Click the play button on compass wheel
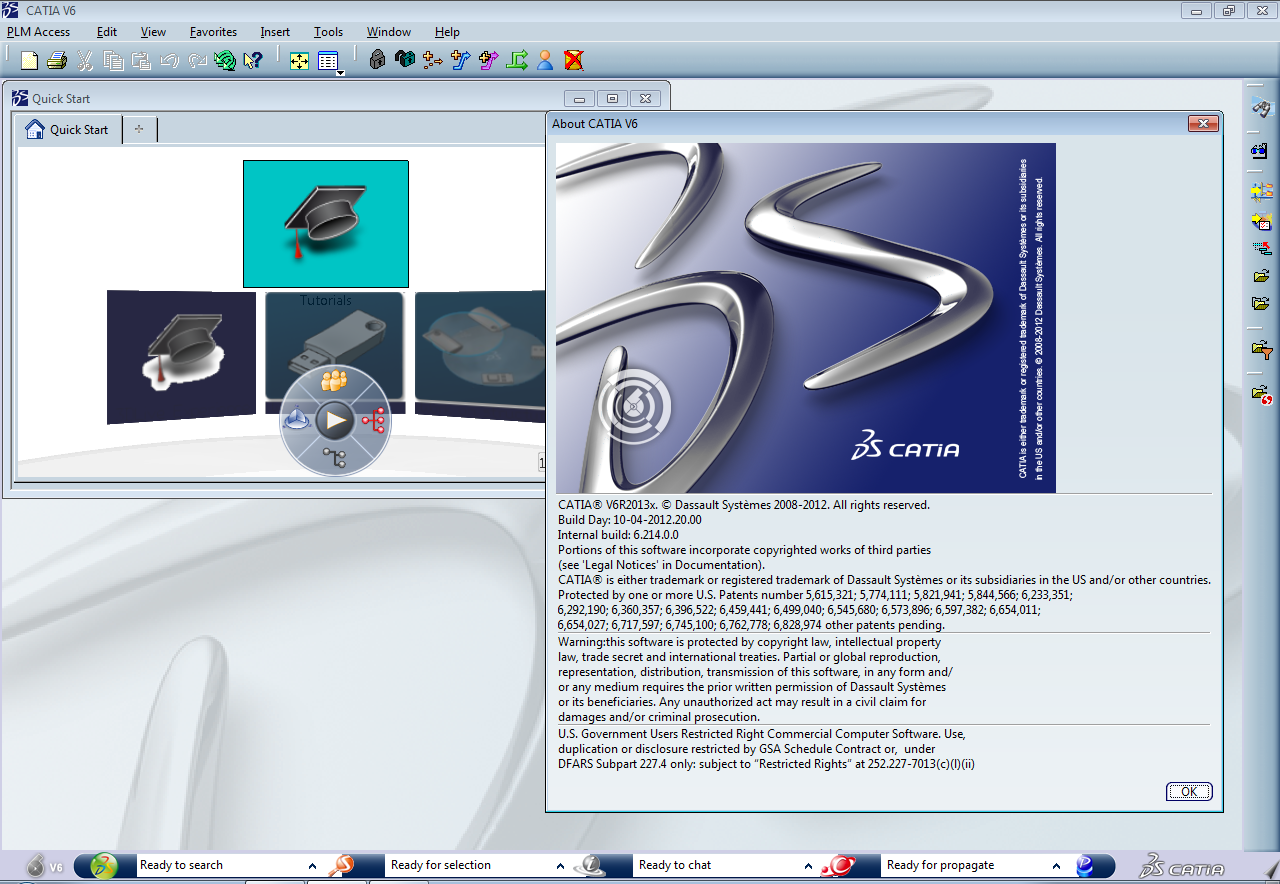The width and height of the screenshot is (1280, 884). coord(336,421)
